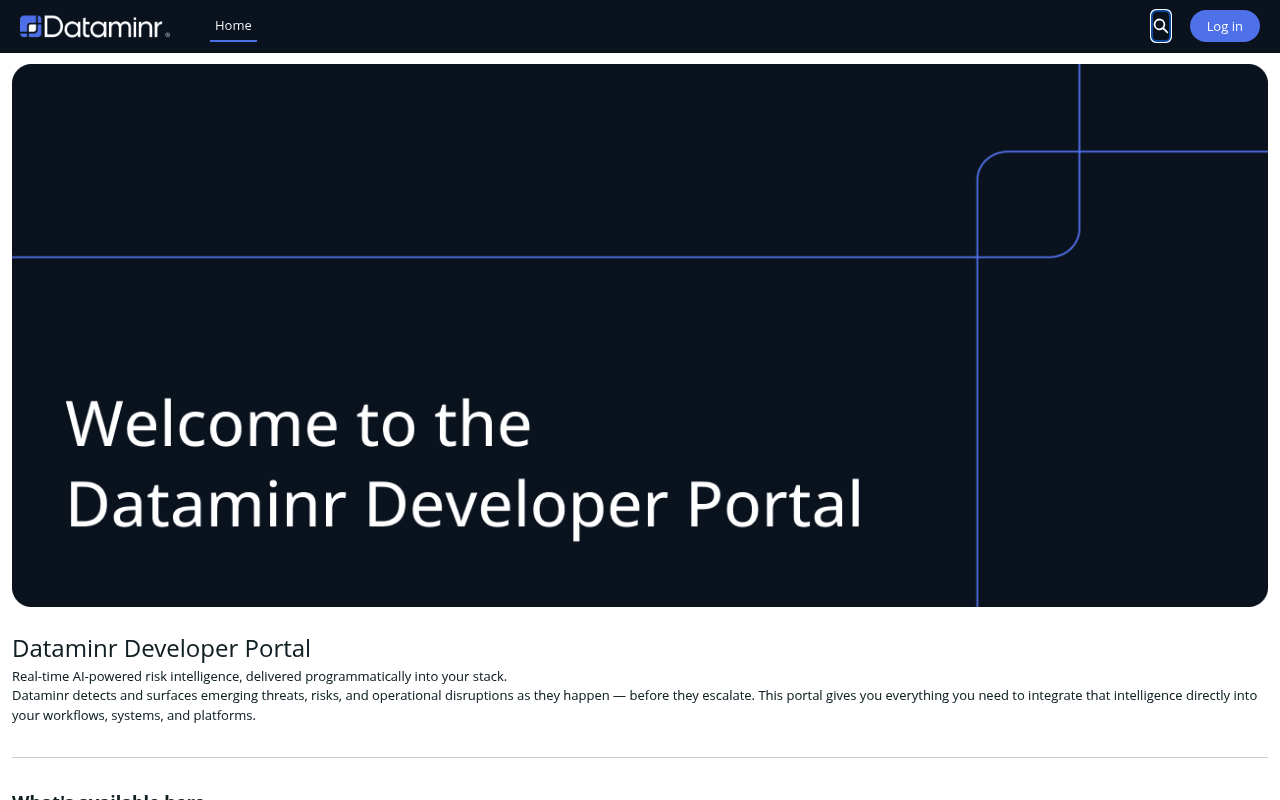Click the Log in button
The height and width of the screenshot is (800, 1280).
(x=1224, y=26)
